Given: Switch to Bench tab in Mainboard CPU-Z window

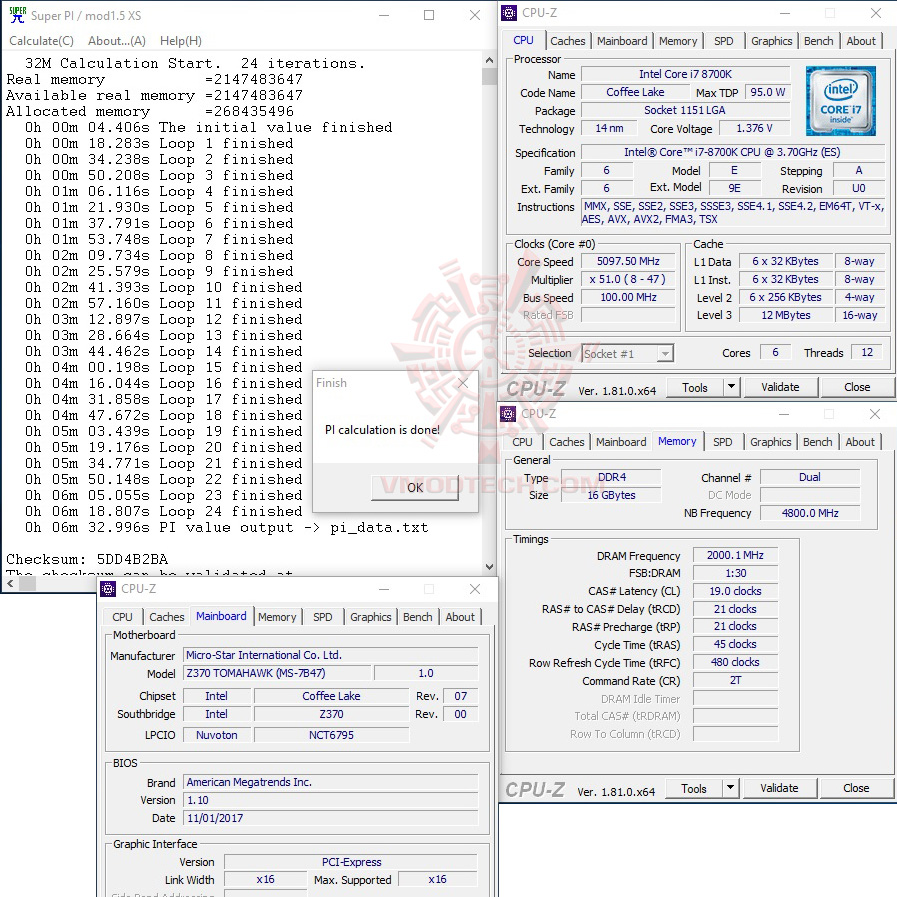Looking at the screenshot, I should [417, 617].
